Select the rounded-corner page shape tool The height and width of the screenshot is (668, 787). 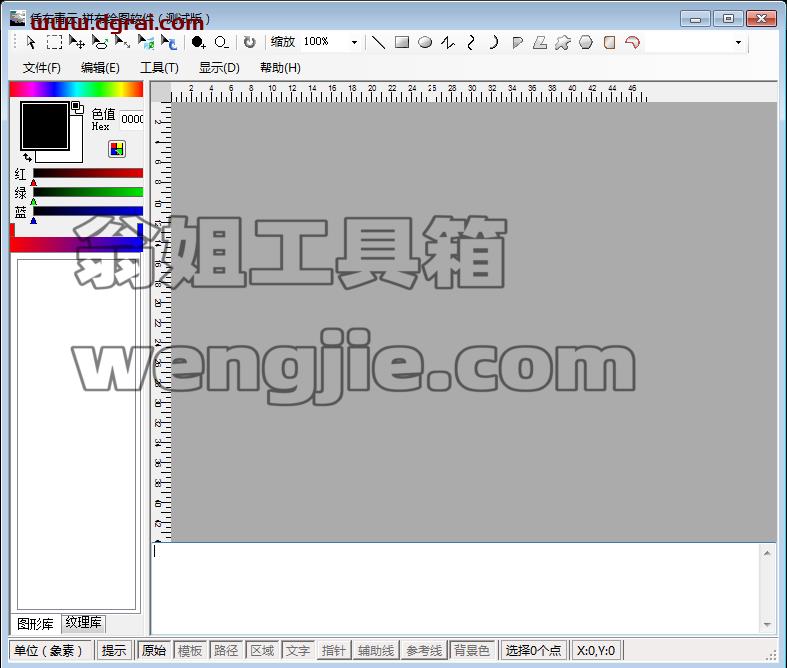[x=609, y=43]
